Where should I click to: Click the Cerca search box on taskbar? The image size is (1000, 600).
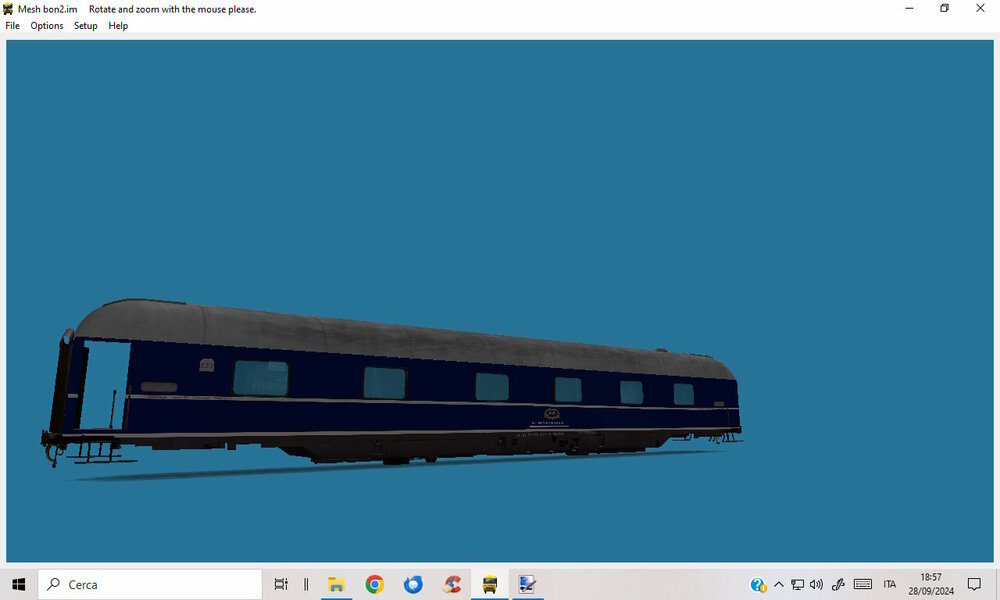[150, 584]
